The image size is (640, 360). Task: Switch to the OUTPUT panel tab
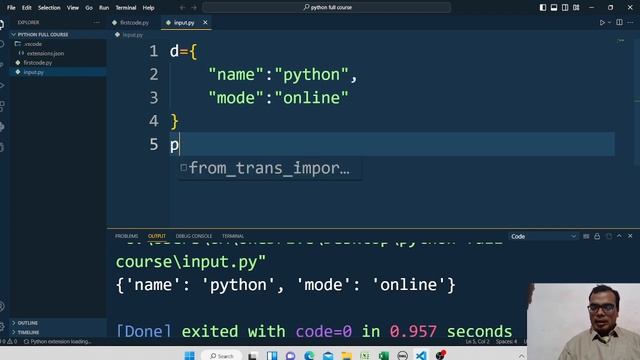coord(157,236)
